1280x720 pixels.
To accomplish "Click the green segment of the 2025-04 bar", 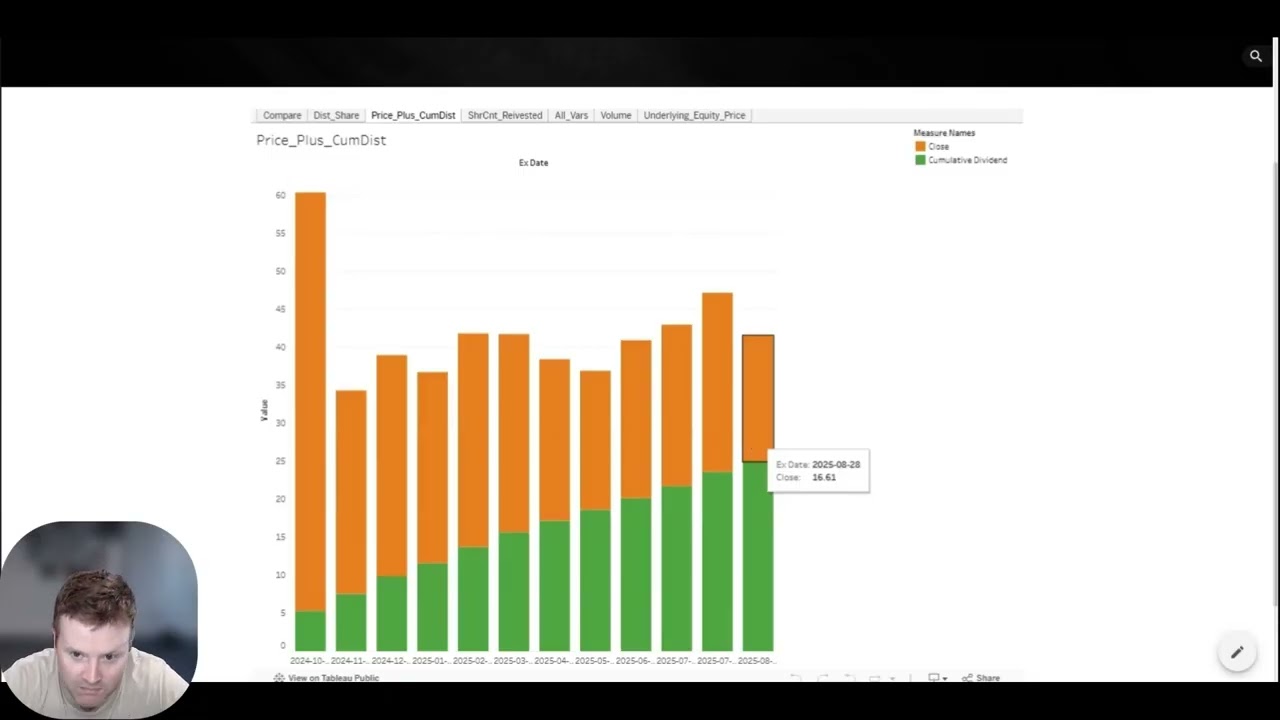I will (x=554, y=586).
